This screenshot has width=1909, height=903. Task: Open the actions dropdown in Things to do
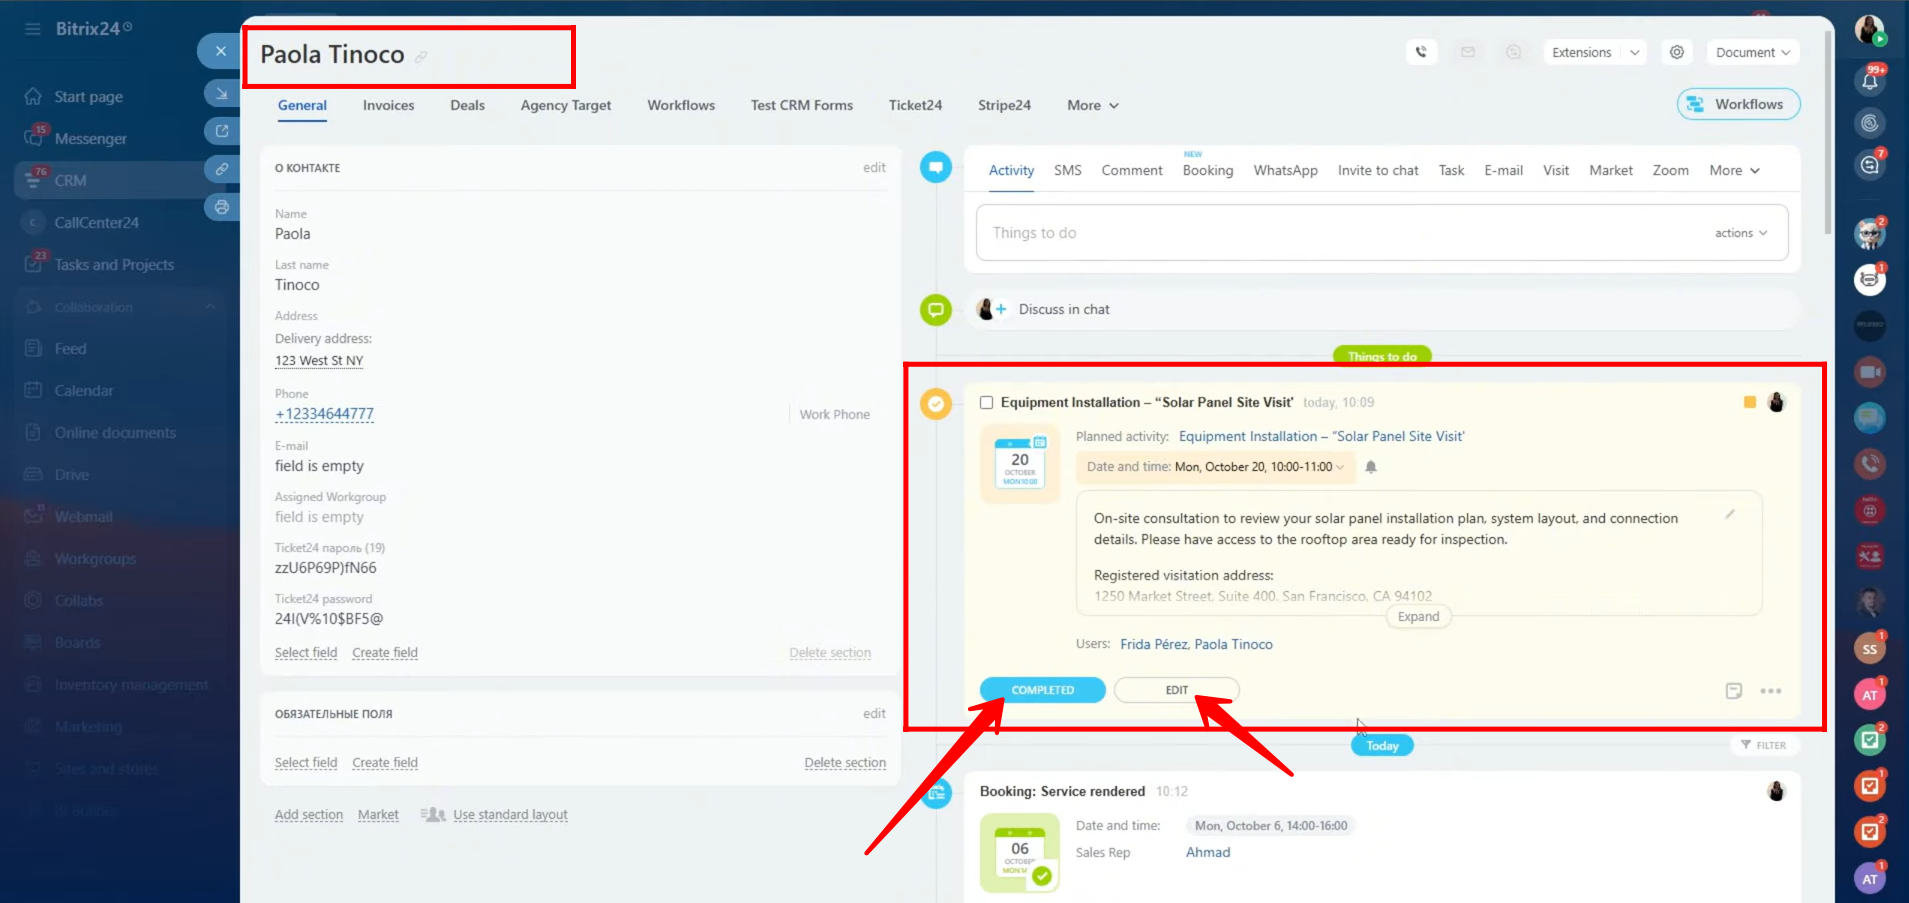click(x=1741, y=233)
